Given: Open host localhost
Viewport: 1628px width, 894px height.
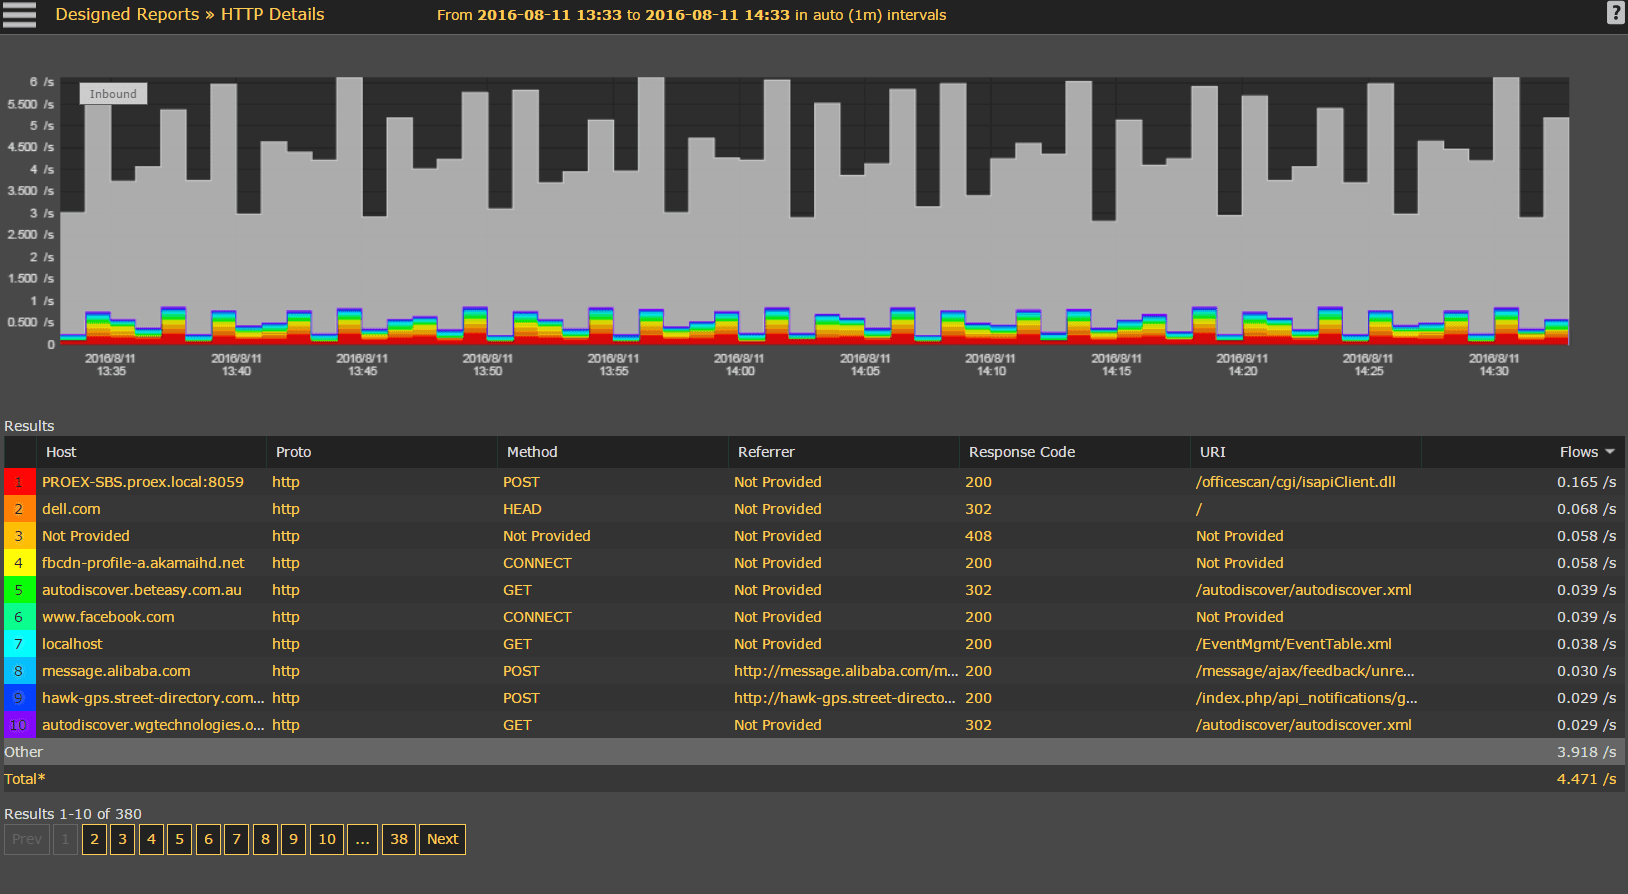Looking at the screenshot, I should [x=72, y=644].
